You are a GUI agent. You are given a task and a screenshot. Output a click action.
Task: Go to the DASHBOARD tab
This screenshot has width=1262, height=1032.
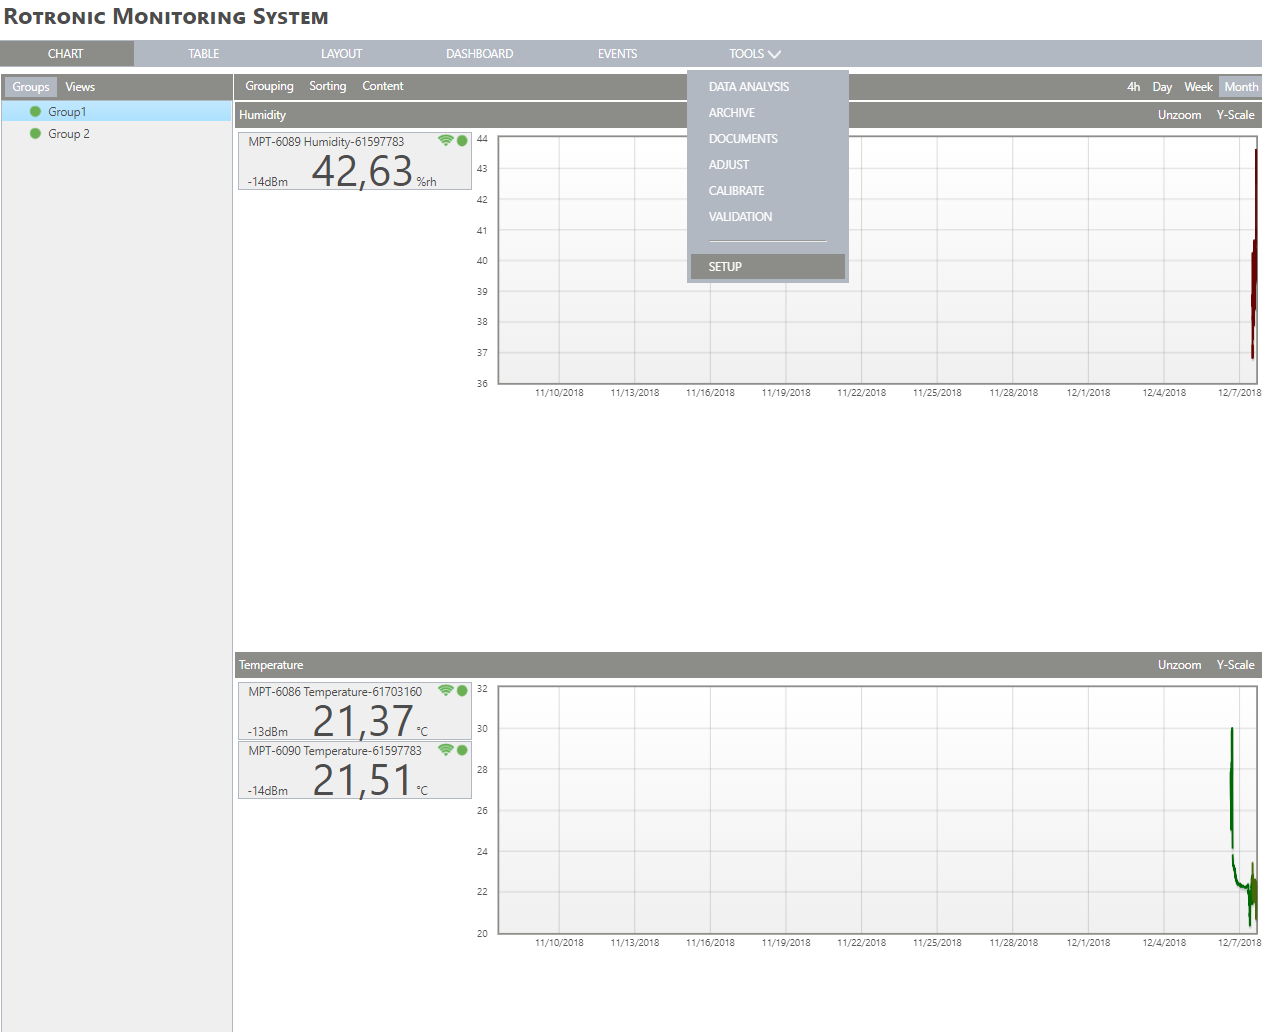click(479, 54)
